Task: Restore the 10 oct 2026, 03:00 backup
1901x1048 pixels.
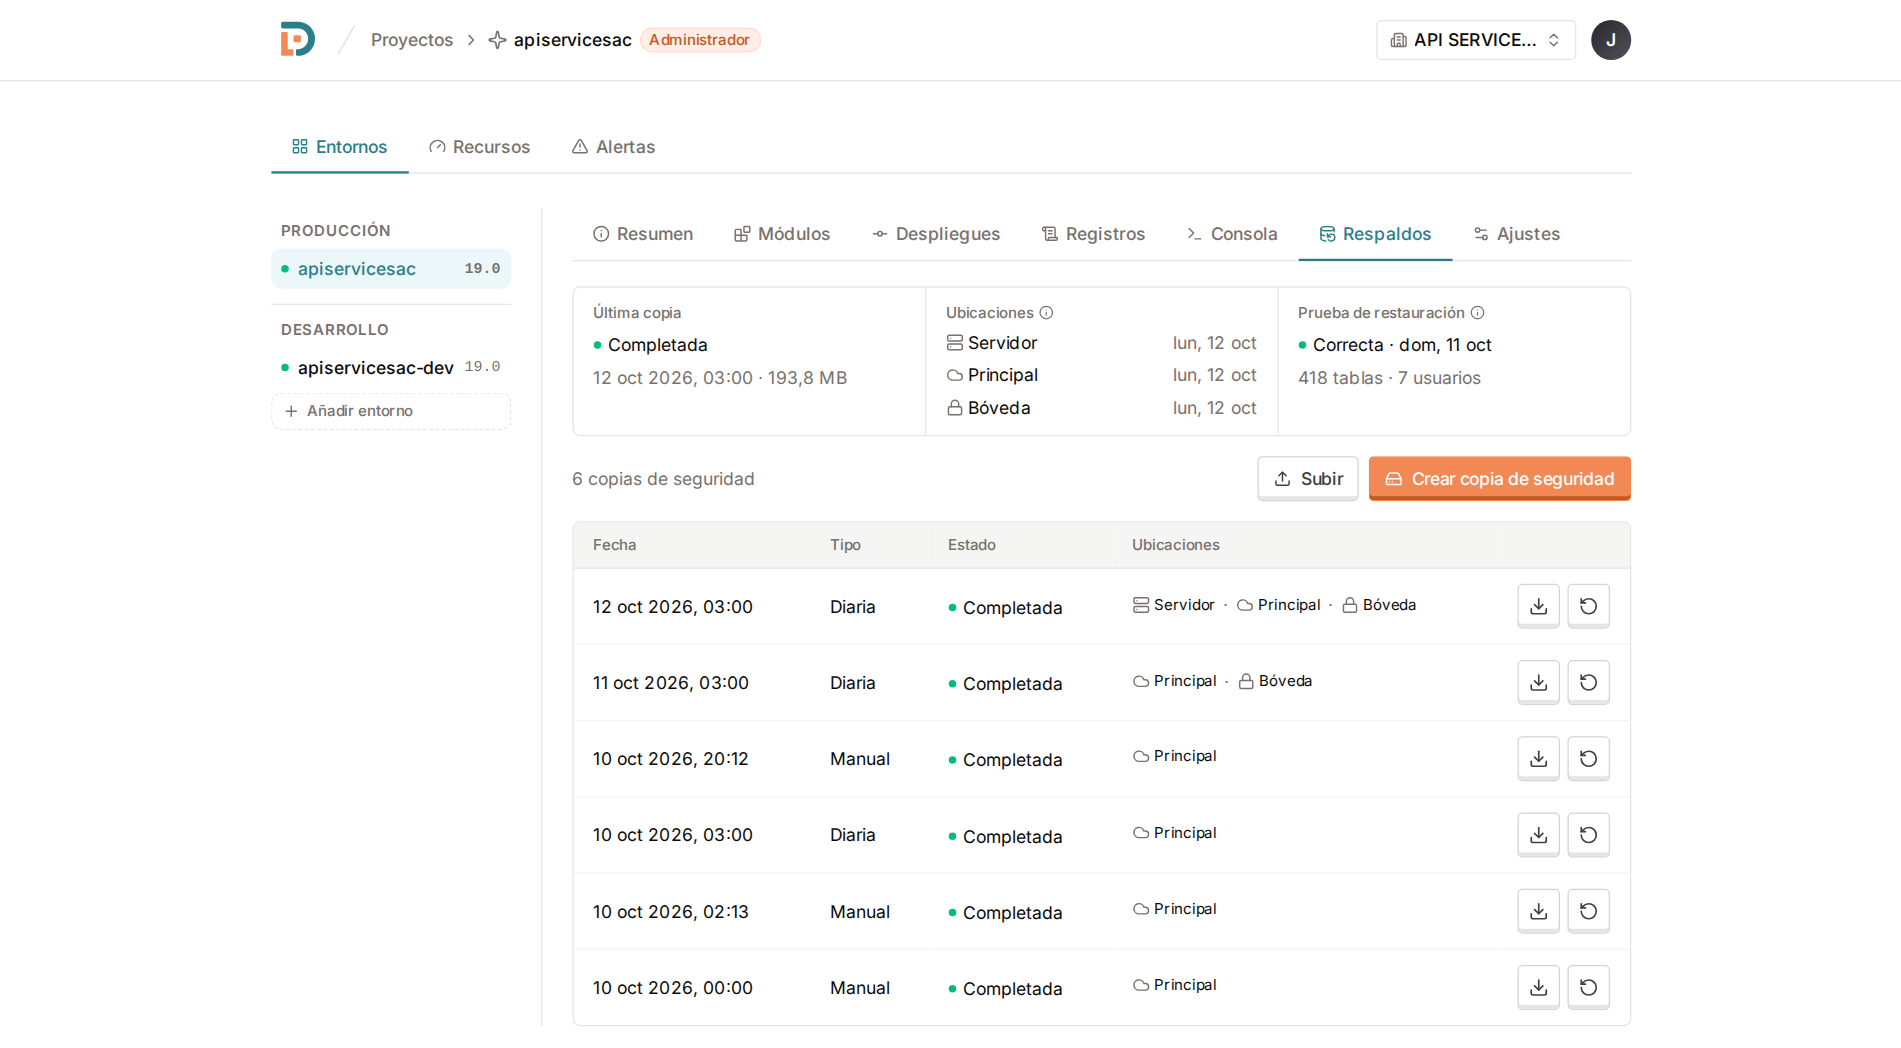Action: pos(1588,835)
